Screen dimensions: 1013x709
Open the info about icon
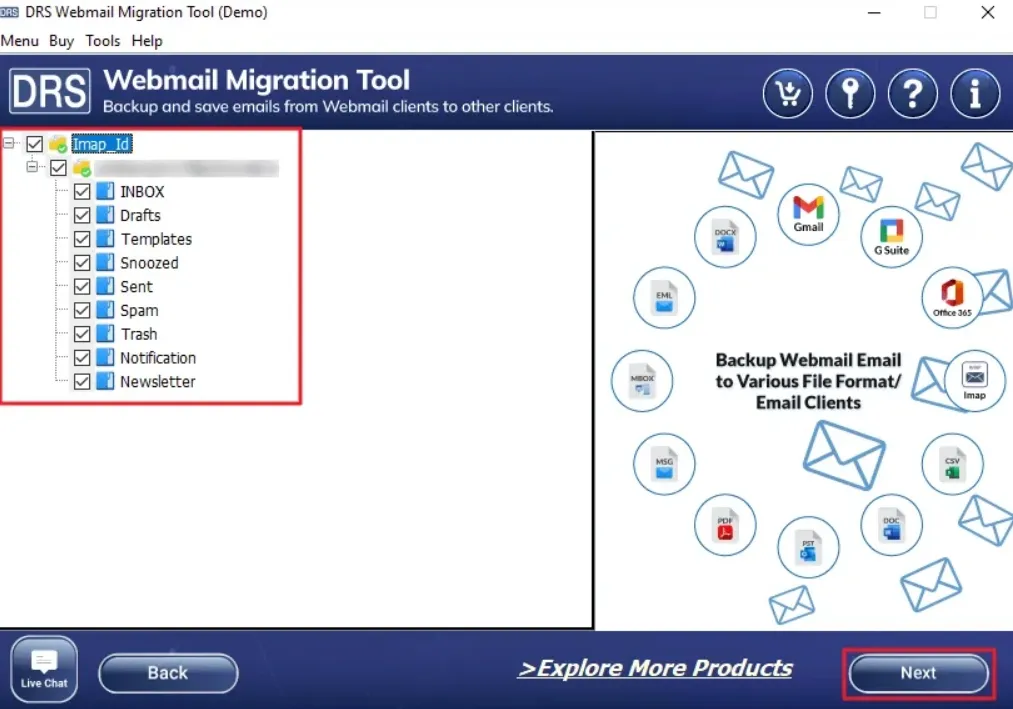click(x=975, y=95)
